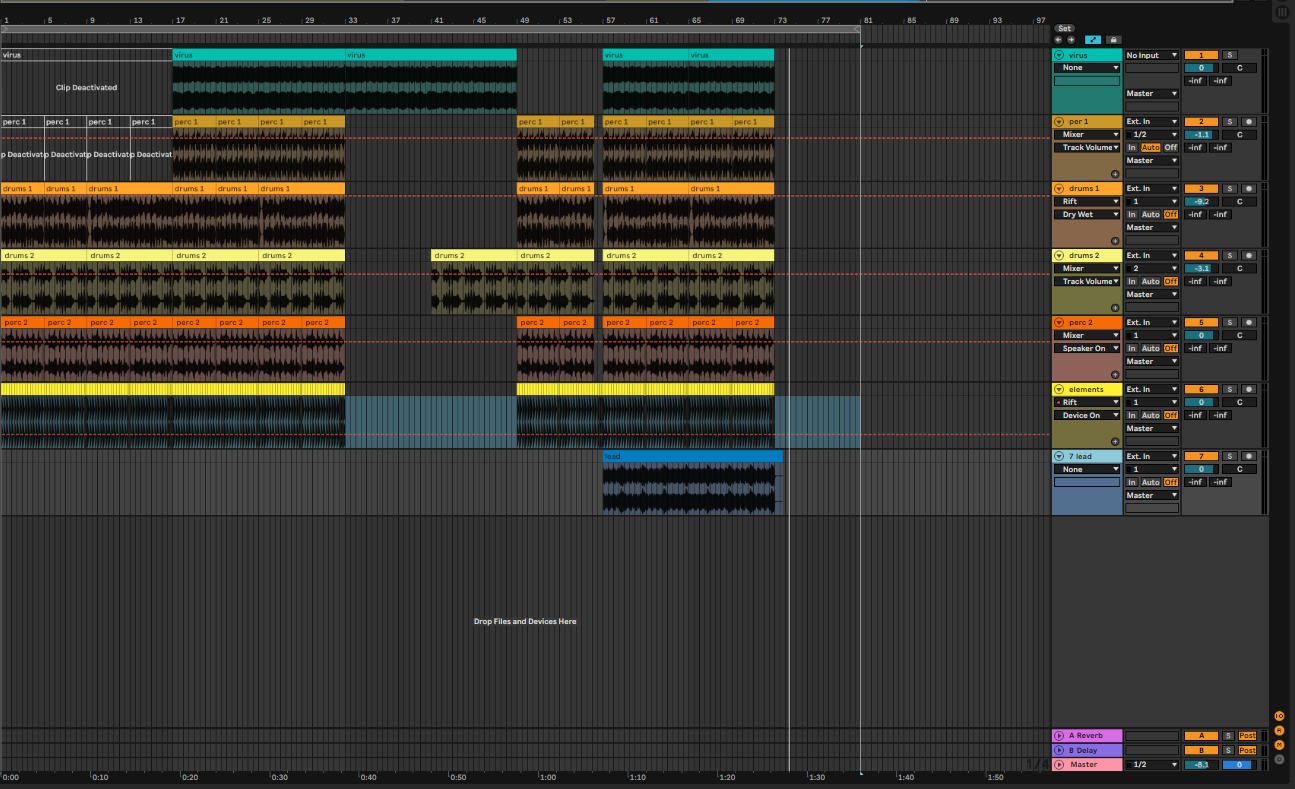Collapse the elements track fold triangle
Viewport: 1295px width, 789px height.
(1059, 389)
